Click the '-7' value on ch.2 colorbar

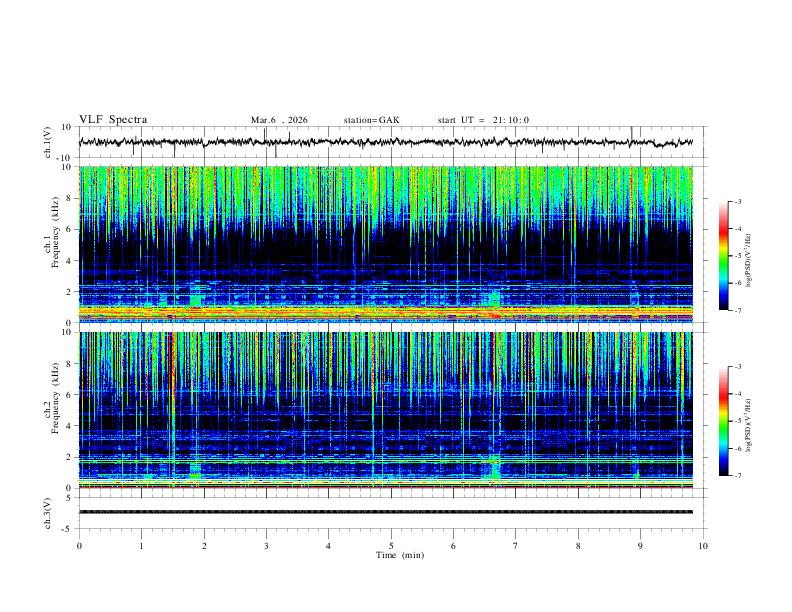coord(737,475)
